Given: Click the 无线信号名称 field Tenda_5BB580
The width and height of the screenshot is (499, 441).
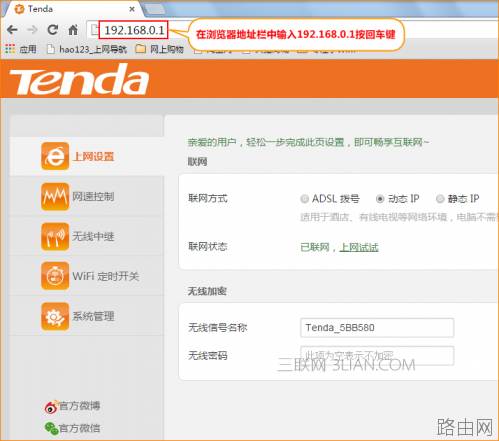Looking at the screenshot, I should (377, 328).
